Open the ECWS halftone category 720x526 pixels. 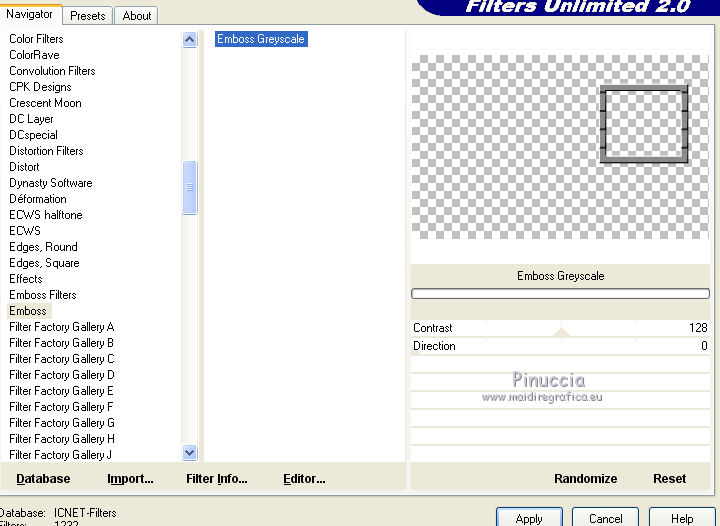(46, 215)
